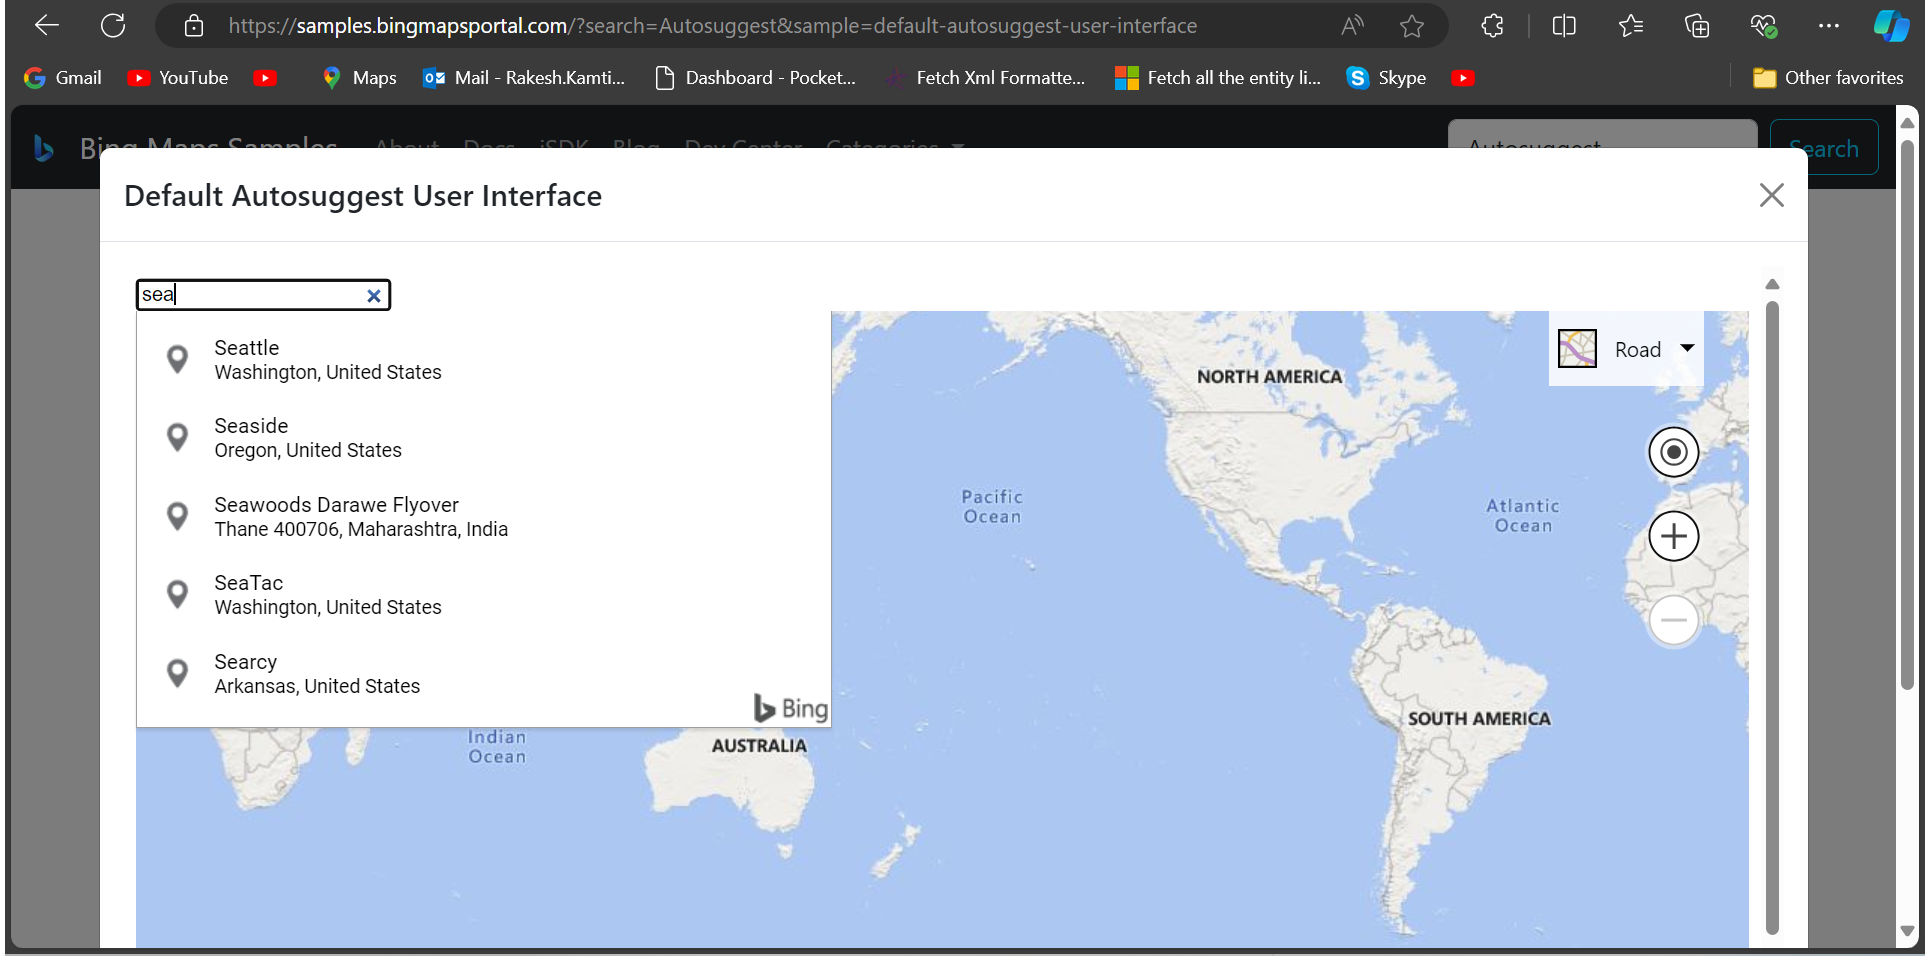Zoom out on the map
The image size is (1925, 956).
1673,620
